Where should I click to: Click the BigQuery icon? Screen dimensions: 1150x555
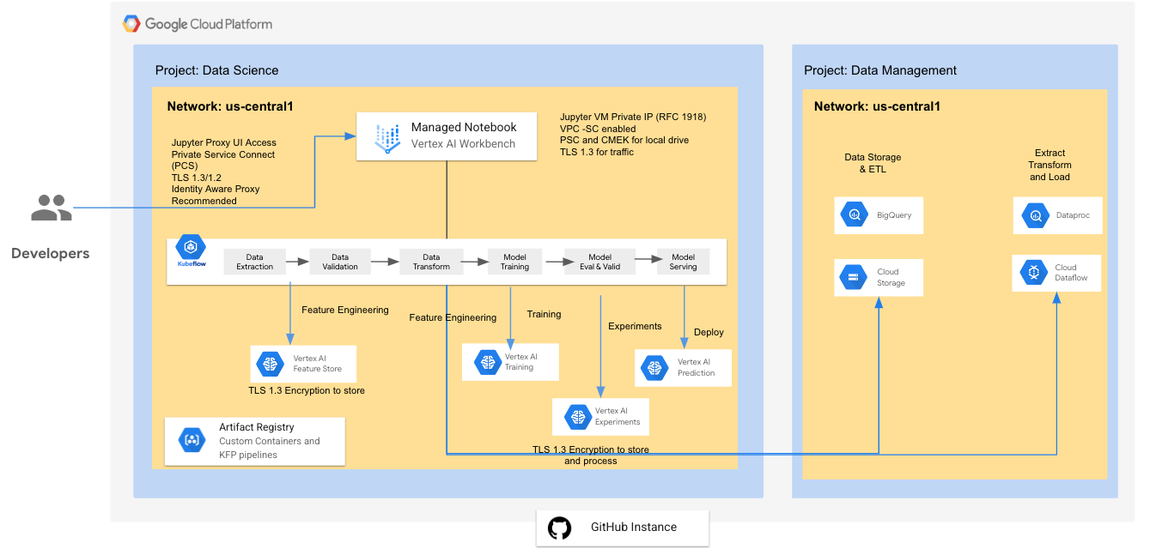[854, 216]
